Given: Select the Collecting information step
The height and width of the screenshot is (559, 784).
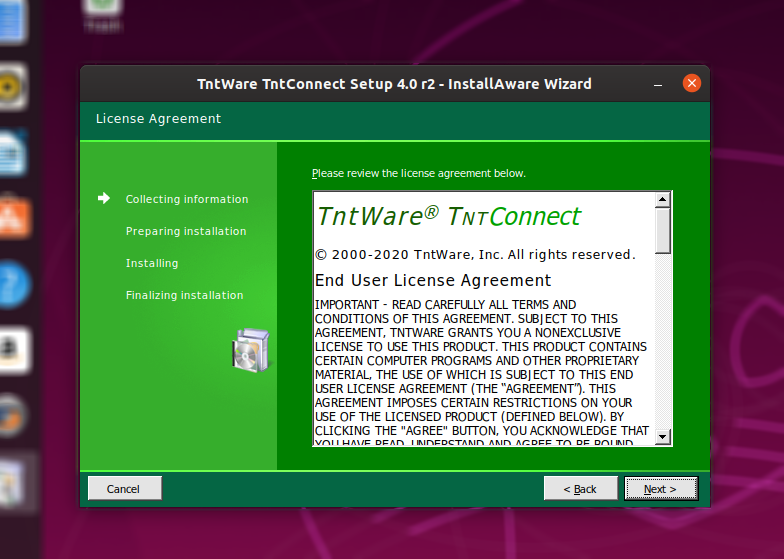Looking at the screenshot, I should (187, 199).
